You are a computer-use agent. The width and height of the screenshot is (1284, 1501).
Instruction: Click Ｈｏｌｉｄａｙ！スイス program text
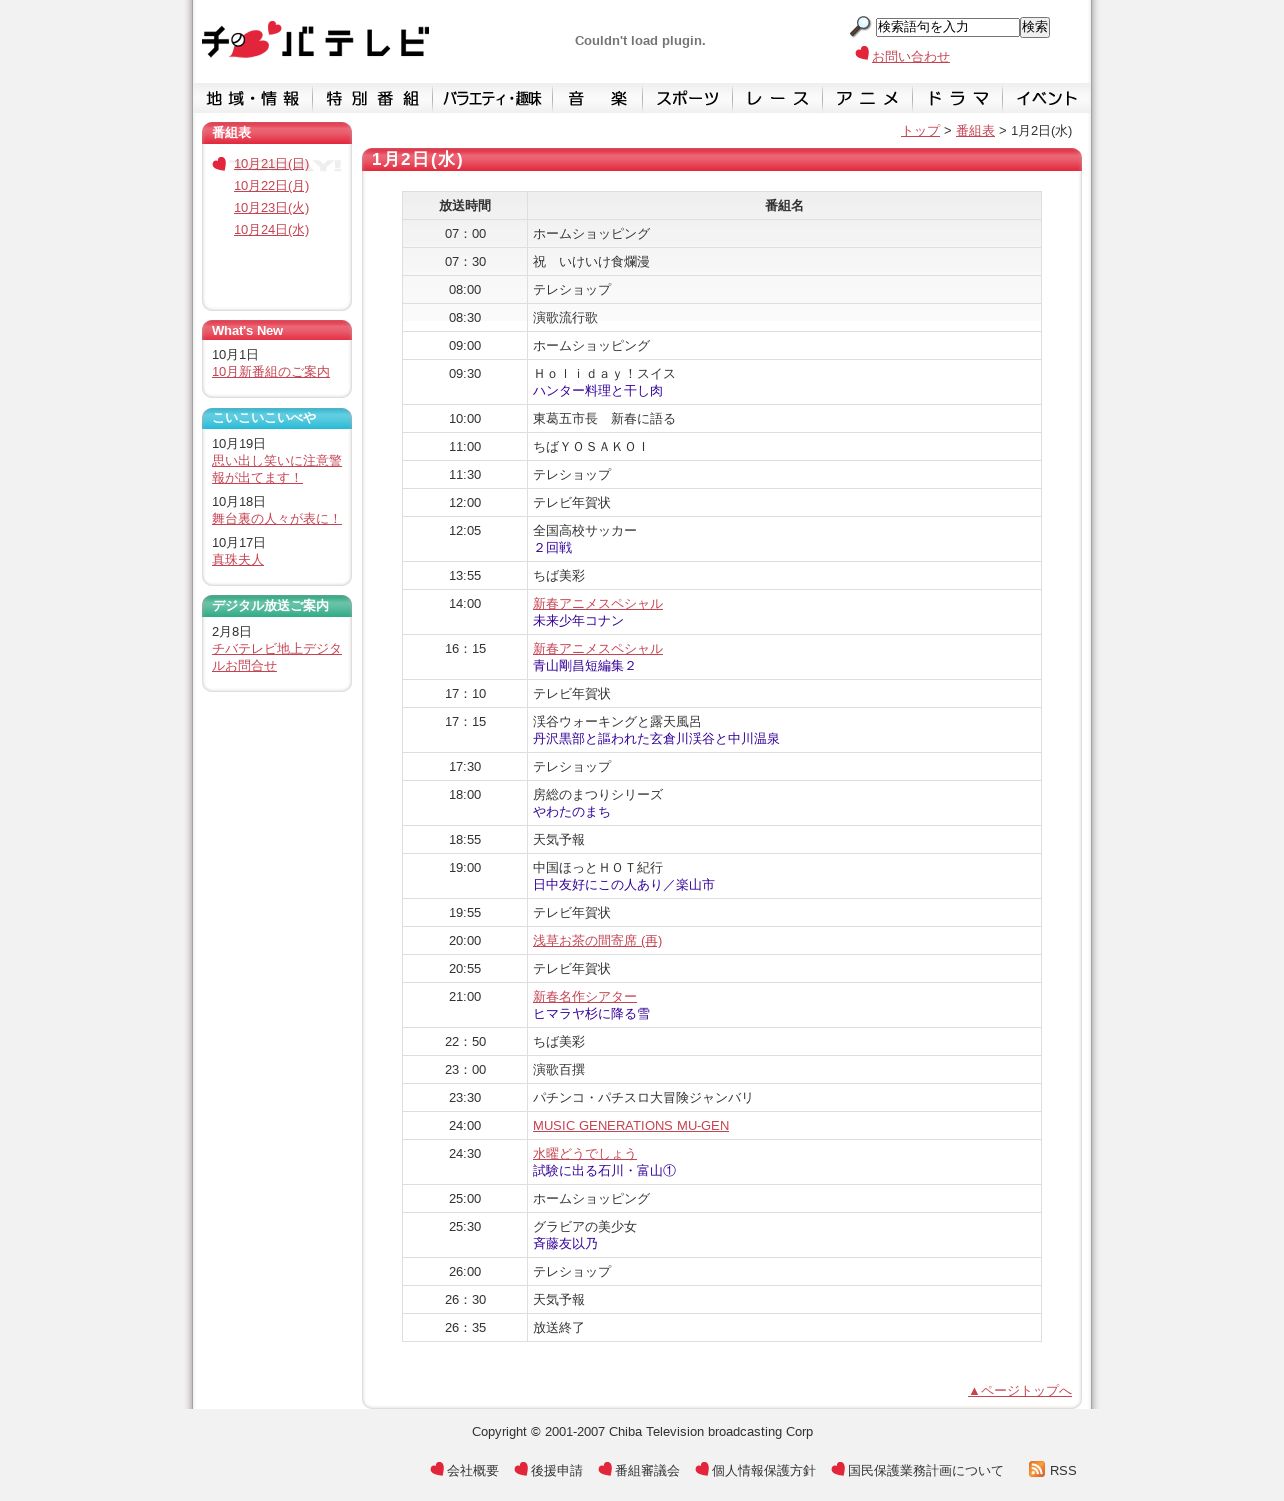(604, 374)
